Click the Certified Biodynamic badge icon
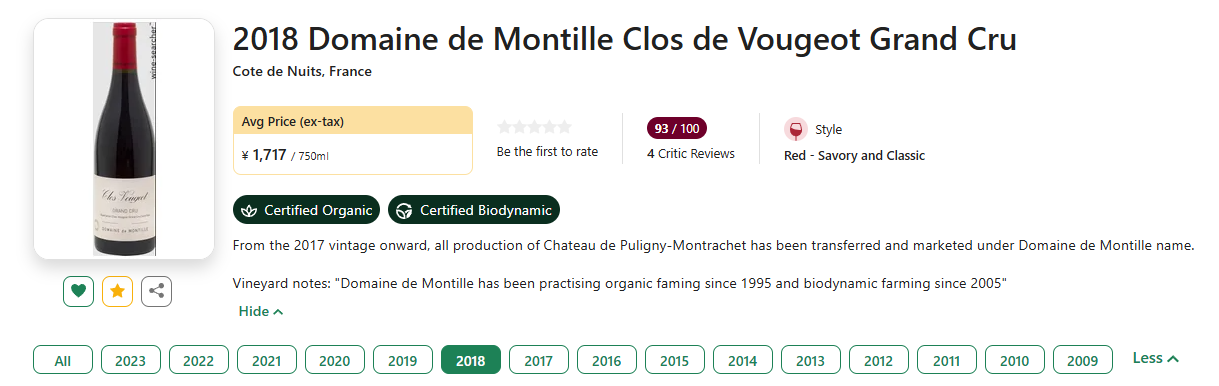This screenshot has height=386, width=1219. [x=404, y=211]
